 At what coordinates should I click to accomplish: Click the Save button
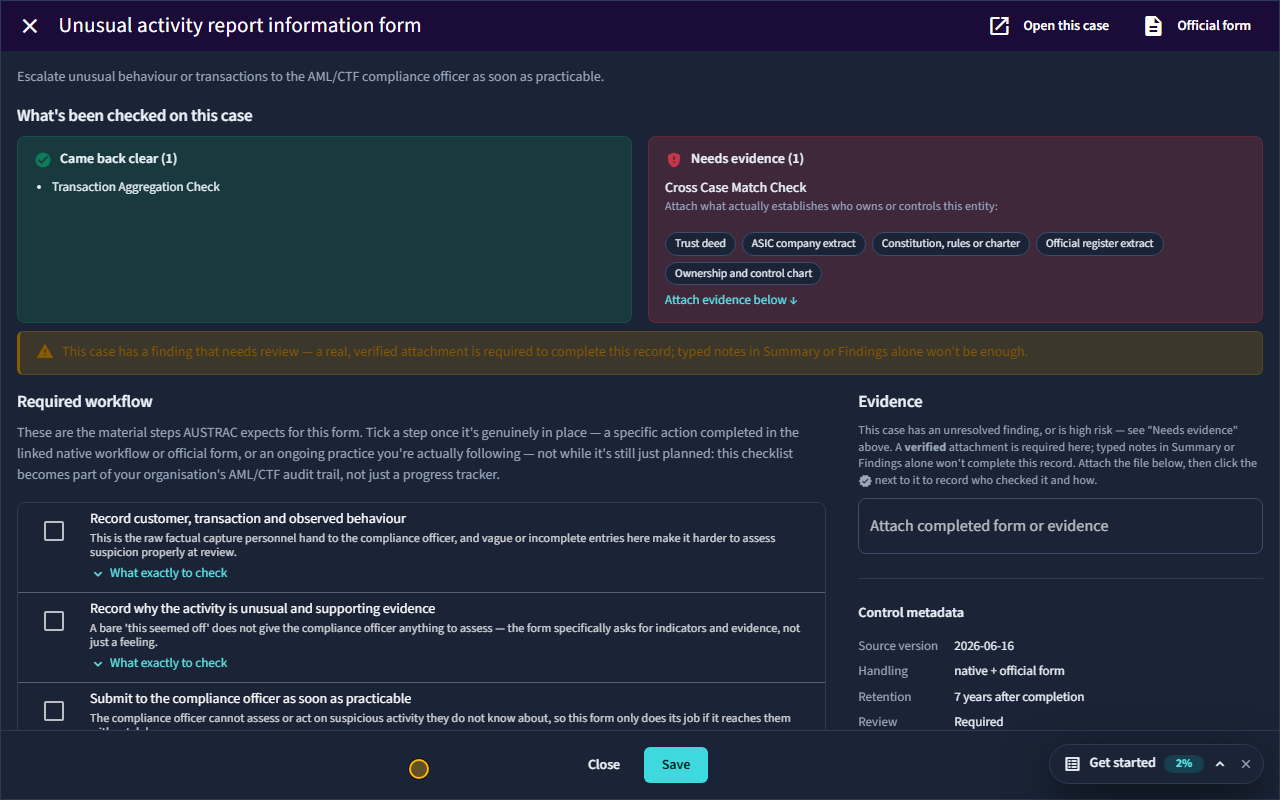tap(676, 765)
